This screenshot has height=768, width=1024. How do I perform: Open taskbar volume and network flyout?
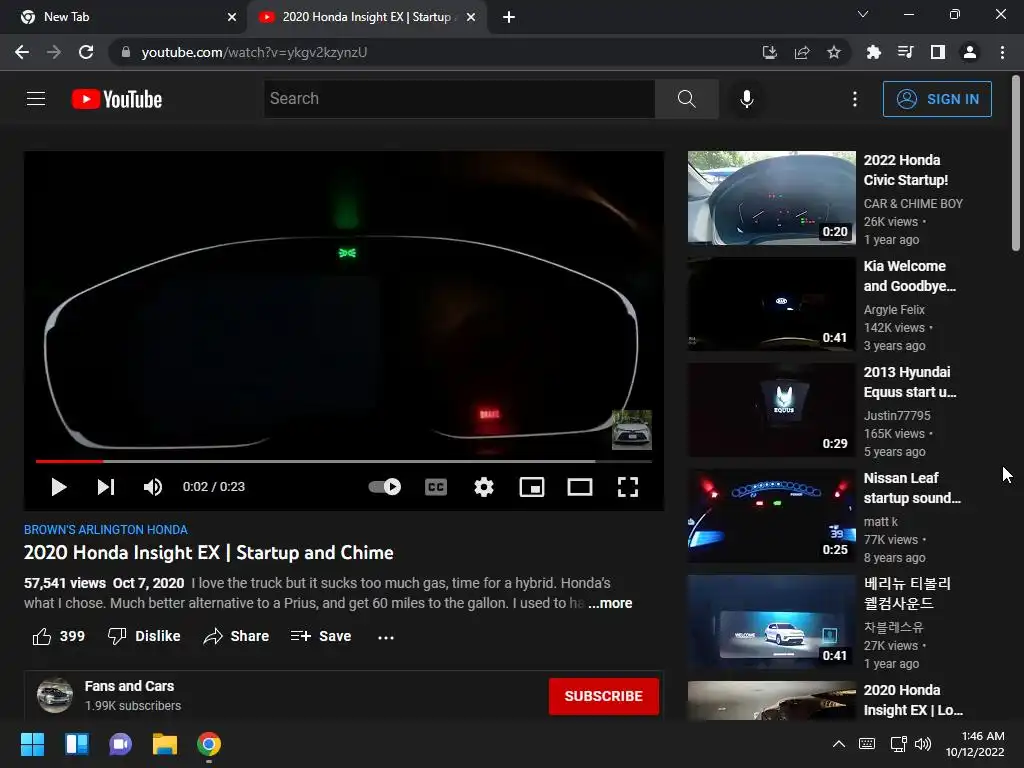pos(911,744)
